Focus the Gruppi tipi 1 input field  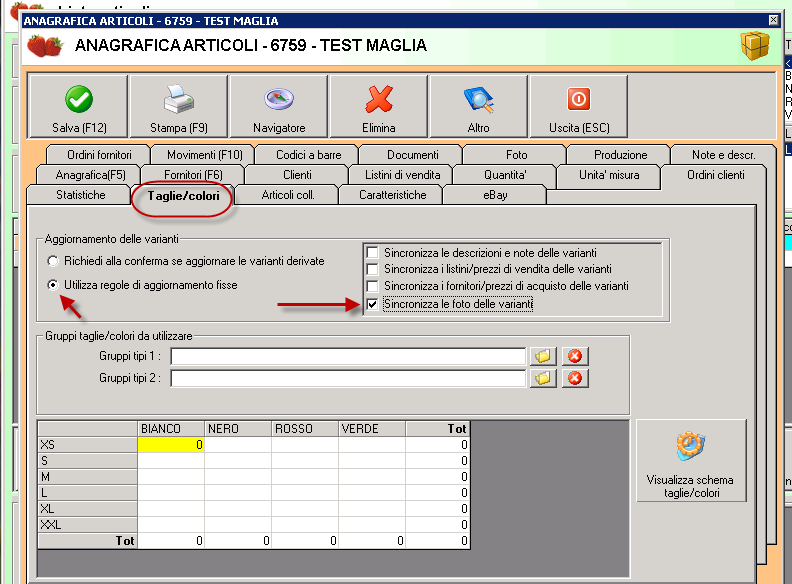[348, 356]
